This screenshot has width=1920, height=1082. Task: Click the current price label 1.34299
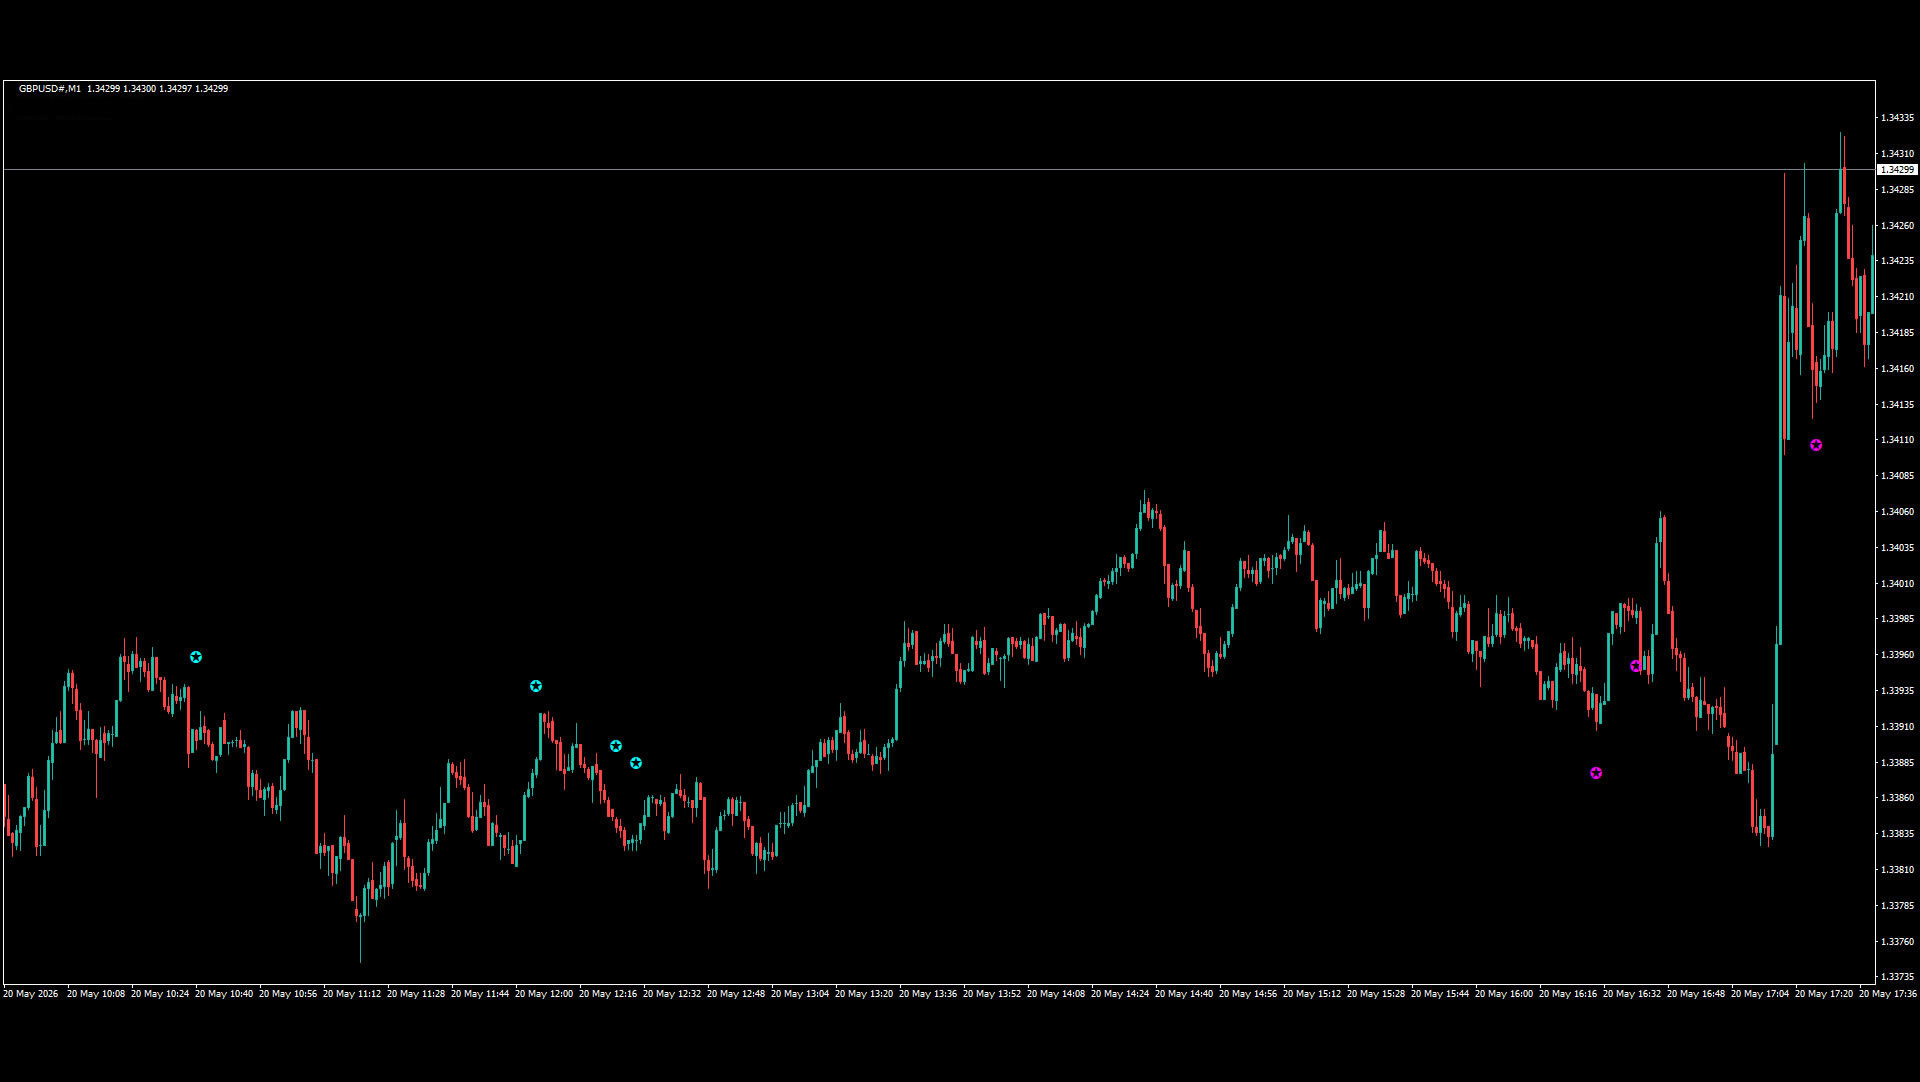pos(1897,170)
